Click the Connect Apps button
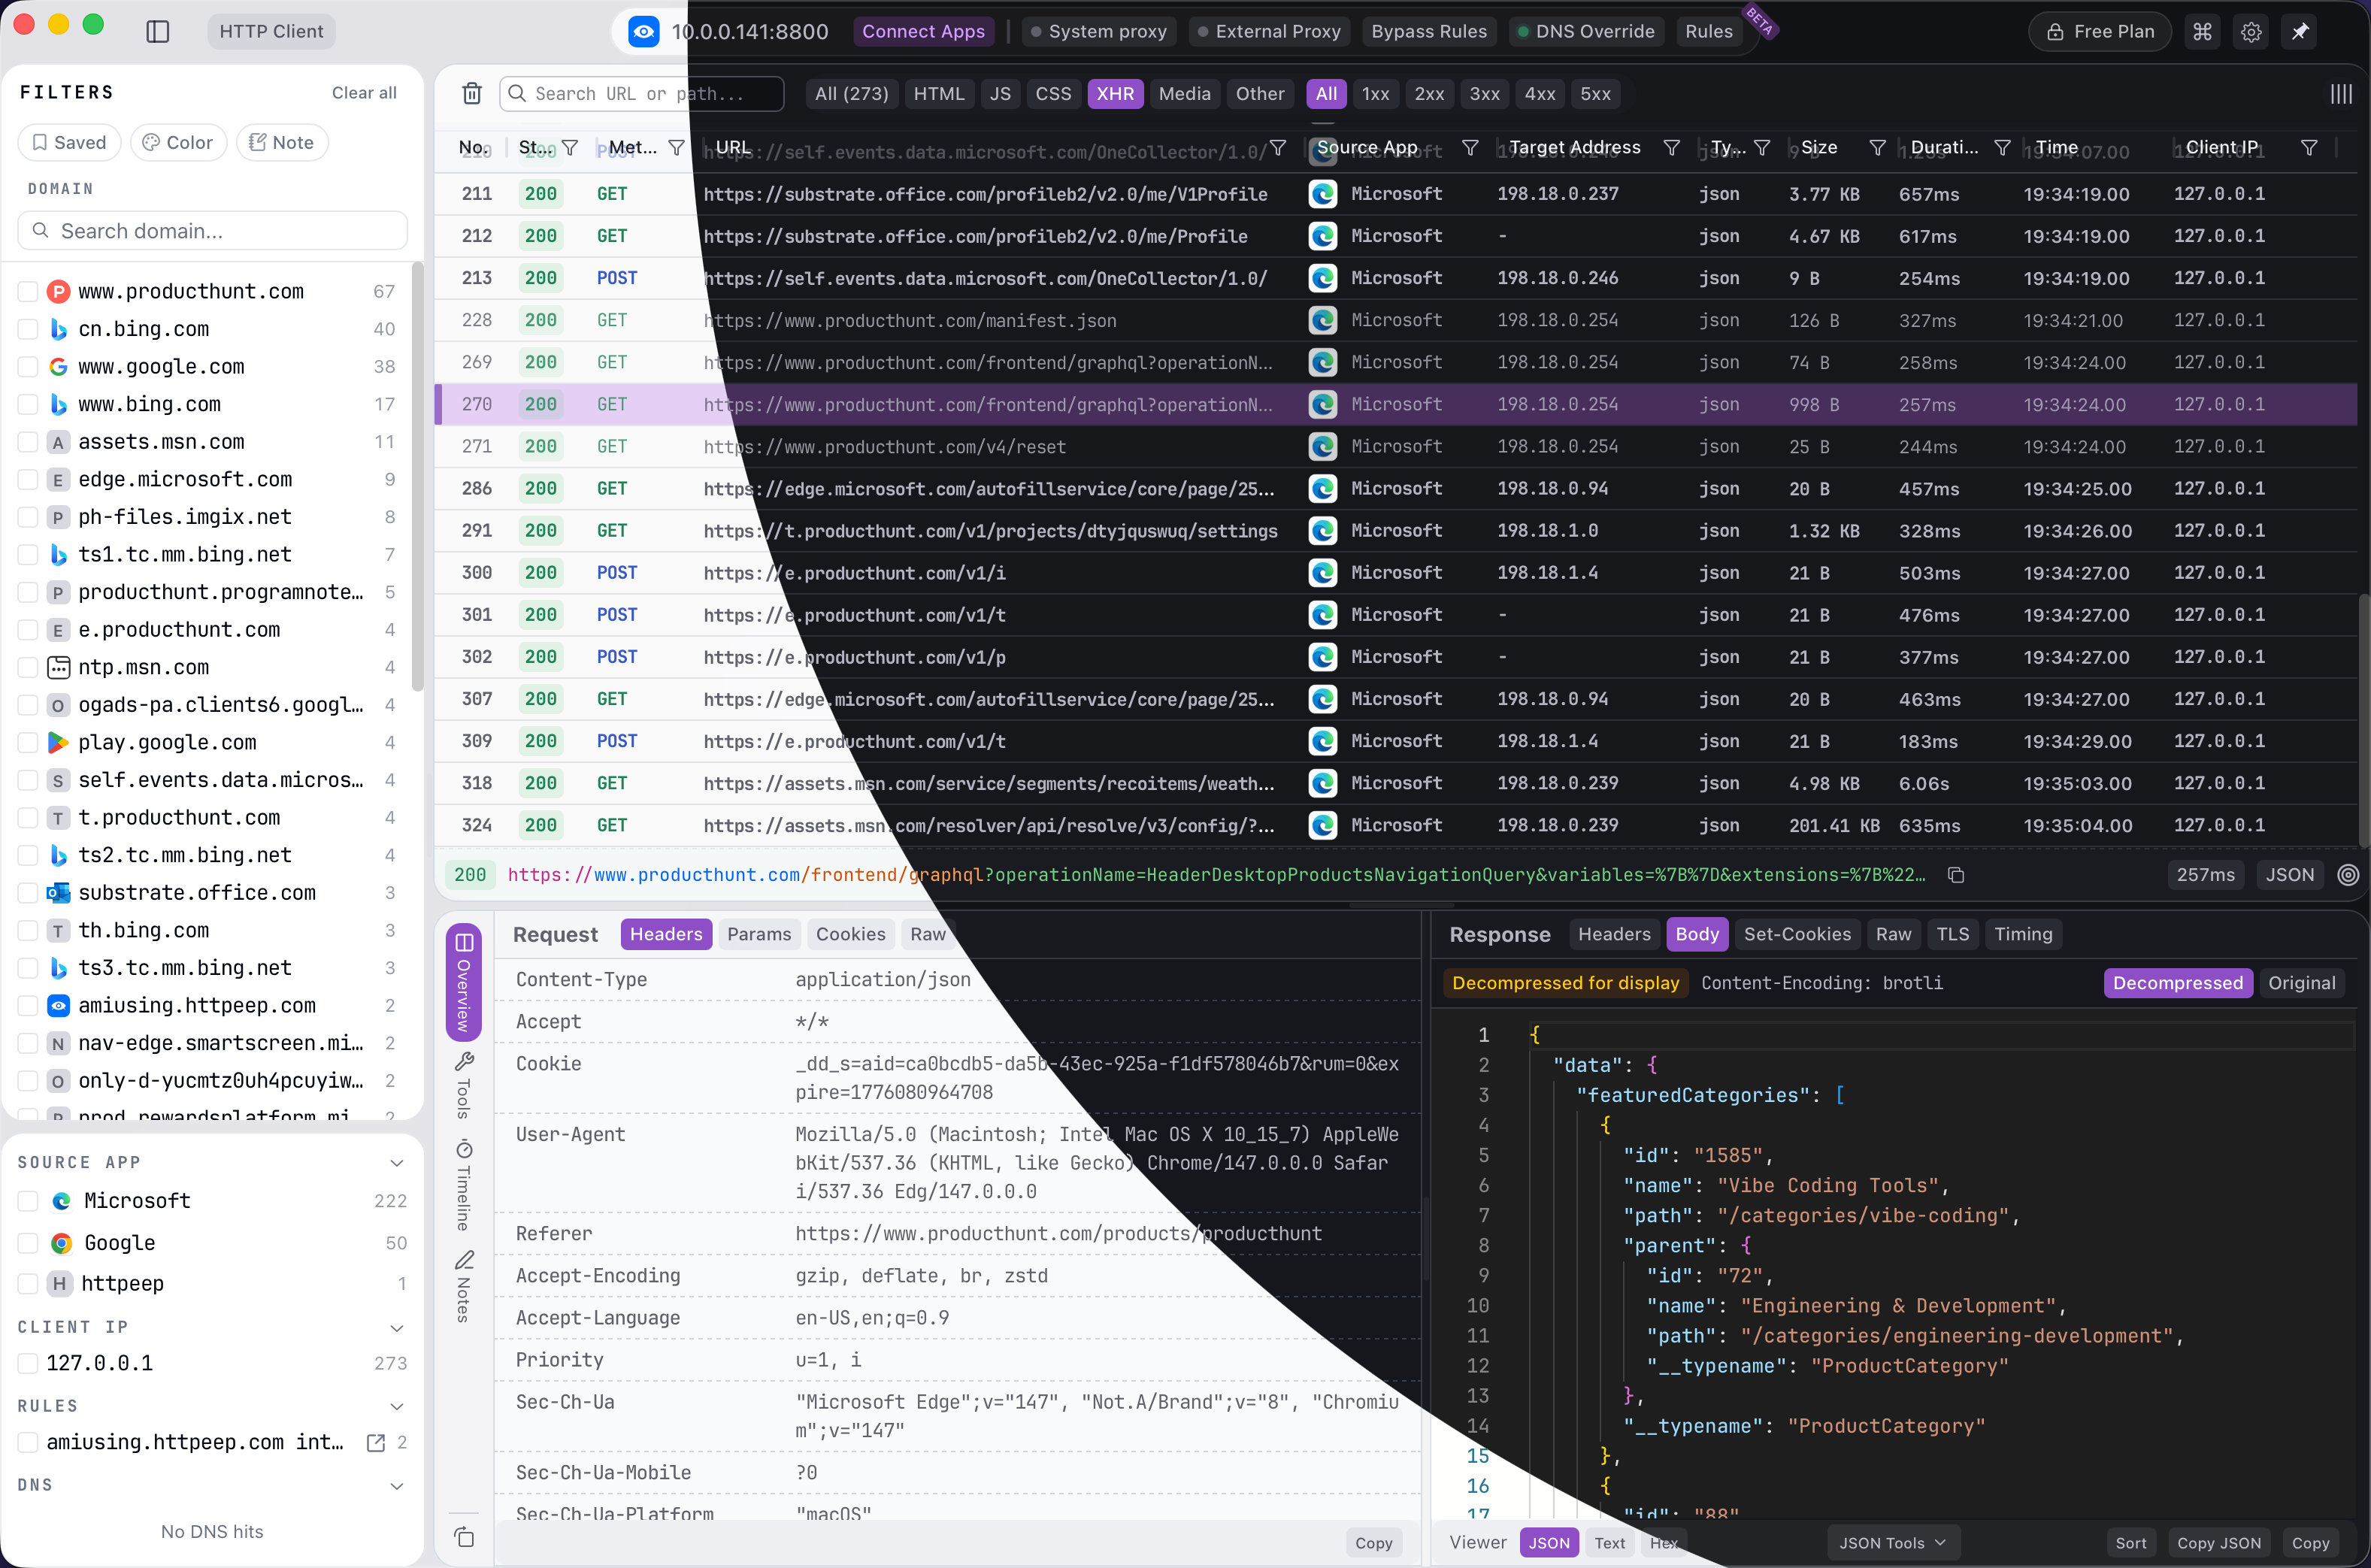The image size is (2371, 1568). click(x=923, y=31)
